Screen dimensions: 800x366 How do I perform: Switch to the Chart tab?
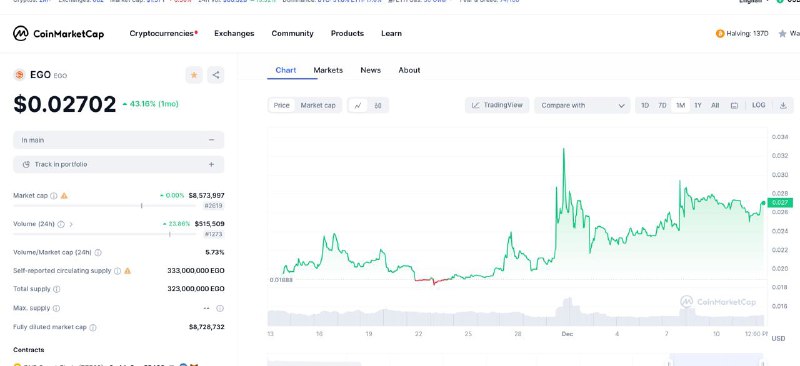pyautogui.click(x=286, y=70)
